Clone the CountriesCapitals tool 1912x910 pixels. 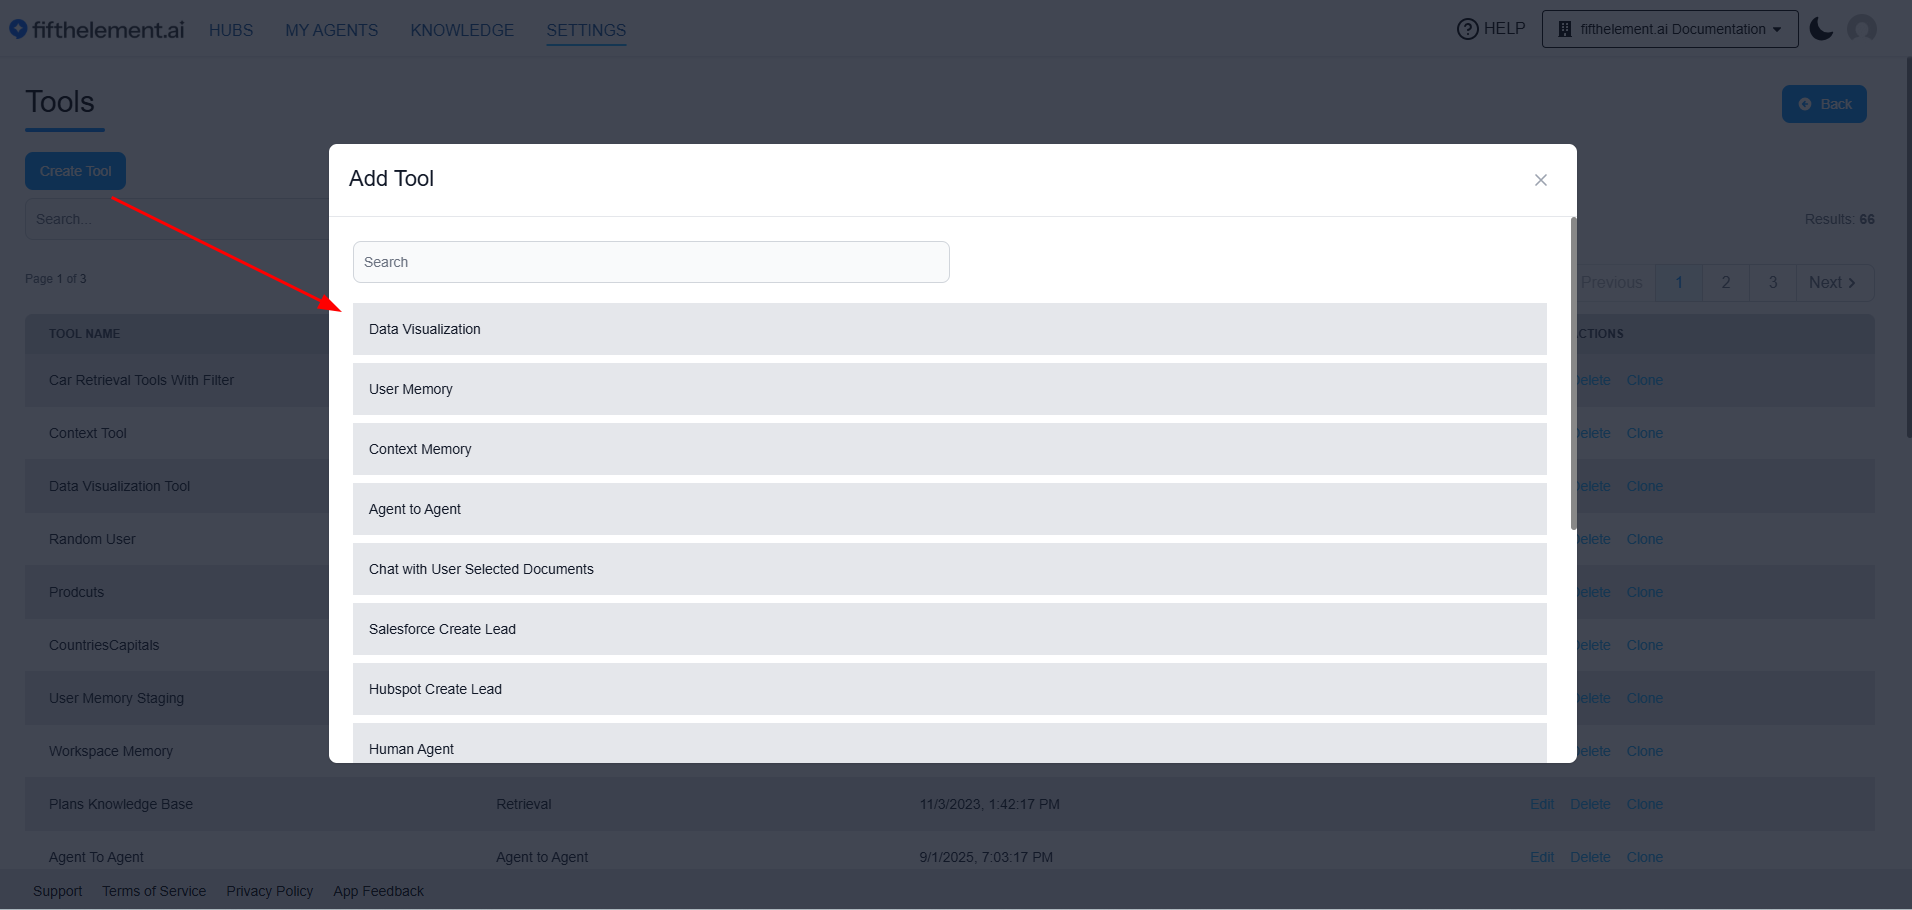[x=1644, y=645]
